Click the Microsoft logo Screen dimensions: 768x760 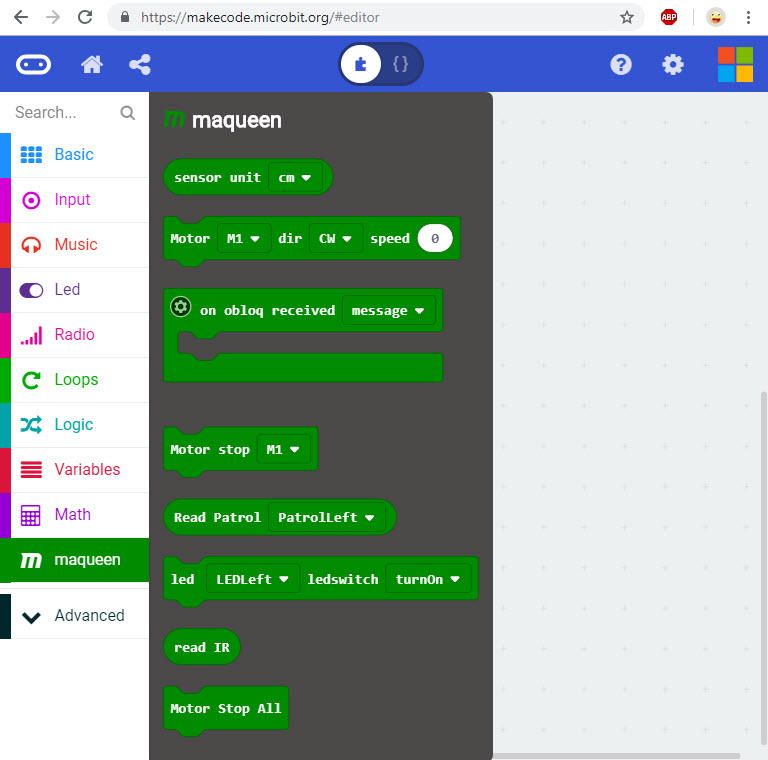tap(735, 65)
